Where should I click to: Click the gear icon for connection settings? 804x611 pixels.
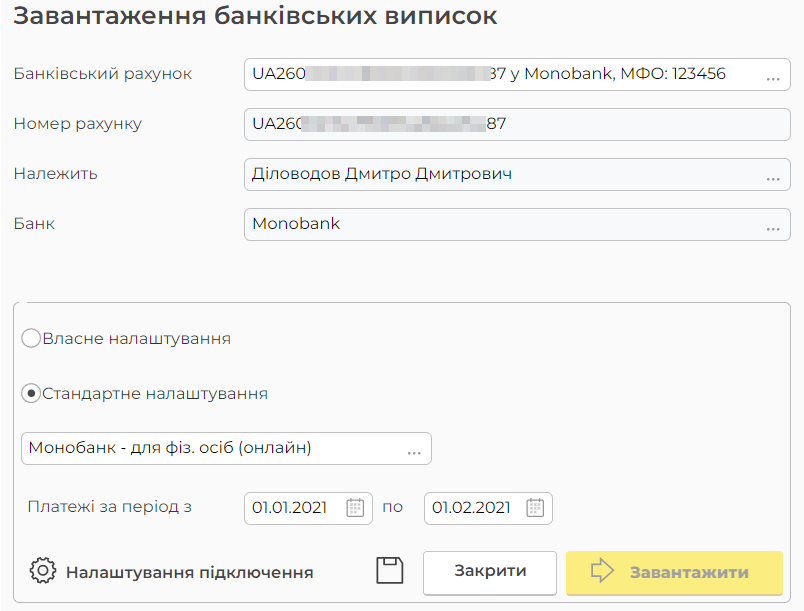42,572
